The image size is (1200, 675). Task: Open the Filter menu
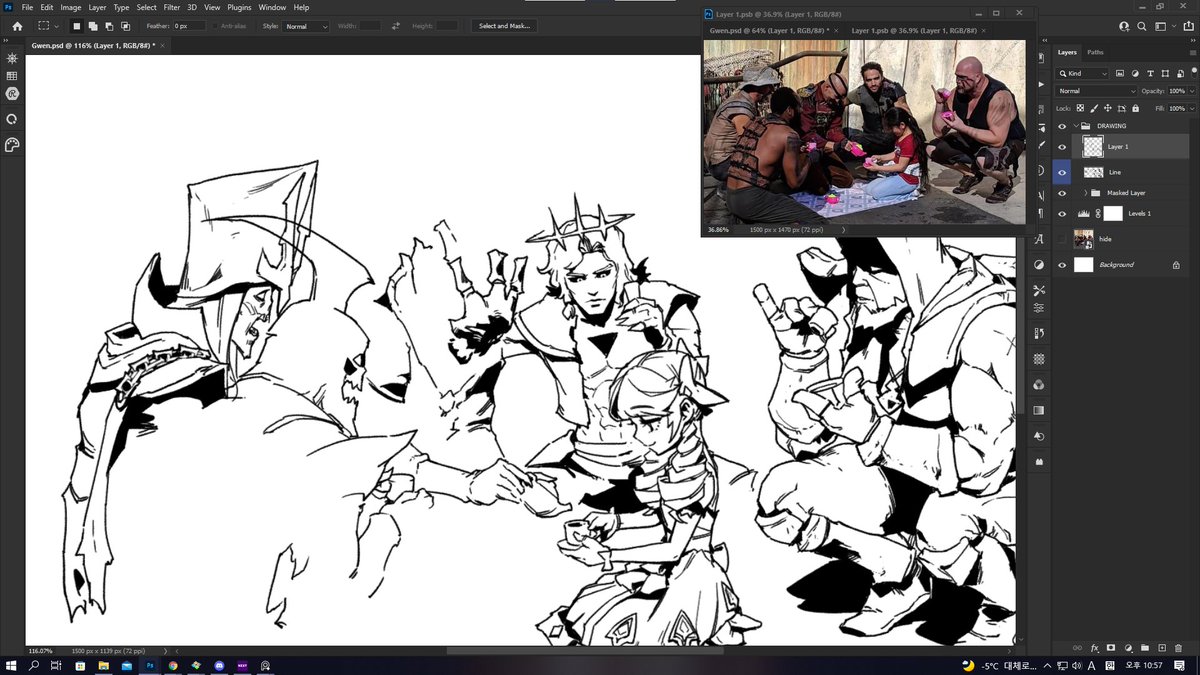pyautogui.click(x=172, y=7)
